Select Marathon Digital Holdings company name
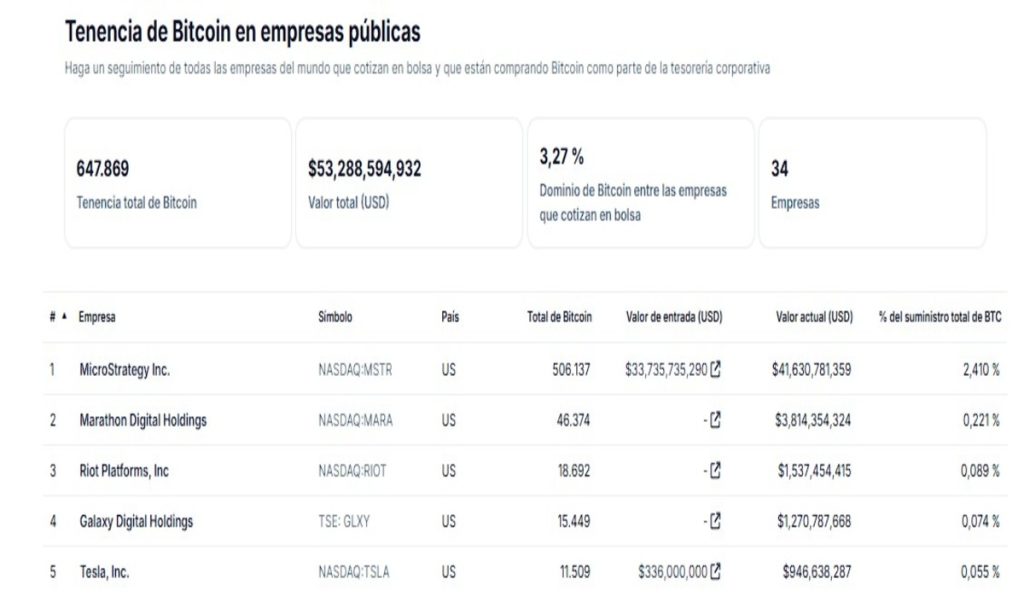Image resolution: width=1024 pixels, height=596 pixels. 142,419
